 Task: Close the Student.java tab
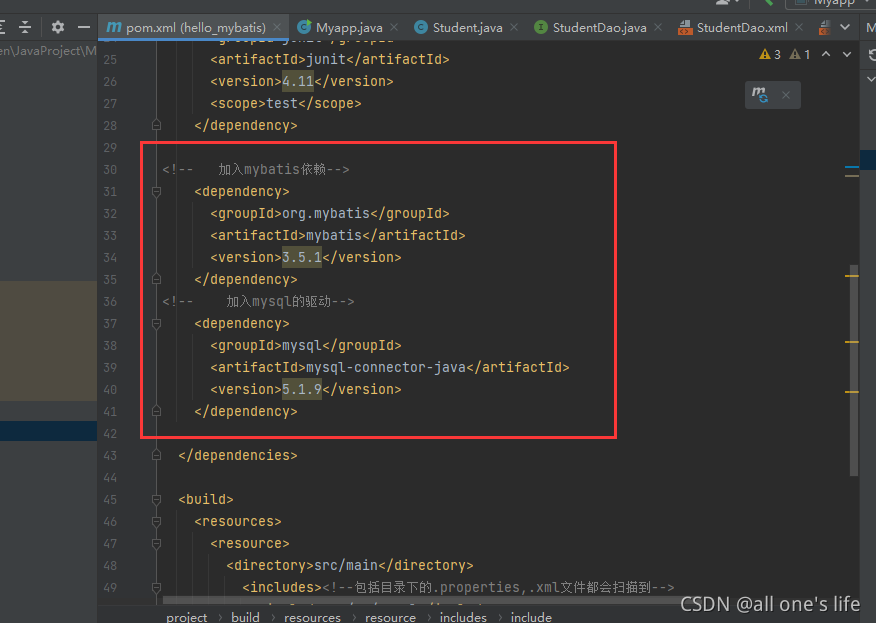[513, 27]
